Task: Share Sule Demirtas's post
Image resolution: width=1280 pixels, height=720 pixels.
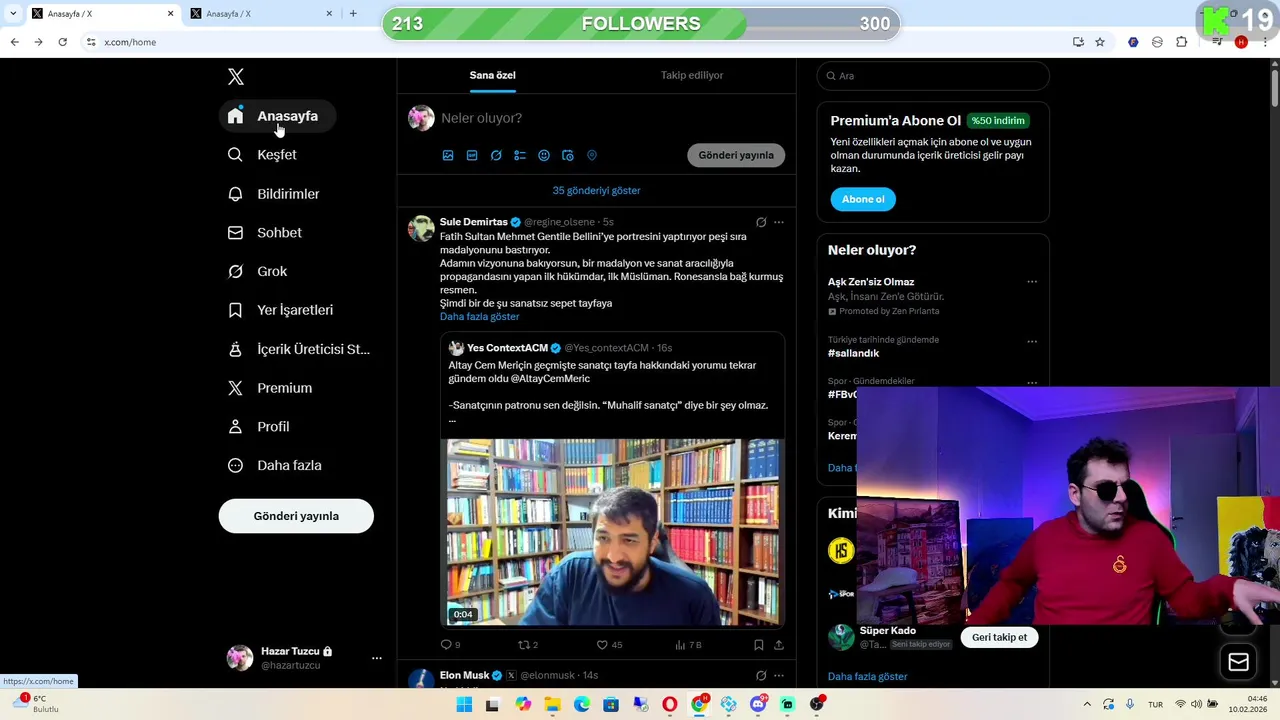Action: pyautogui.click(x=779, y=645)
